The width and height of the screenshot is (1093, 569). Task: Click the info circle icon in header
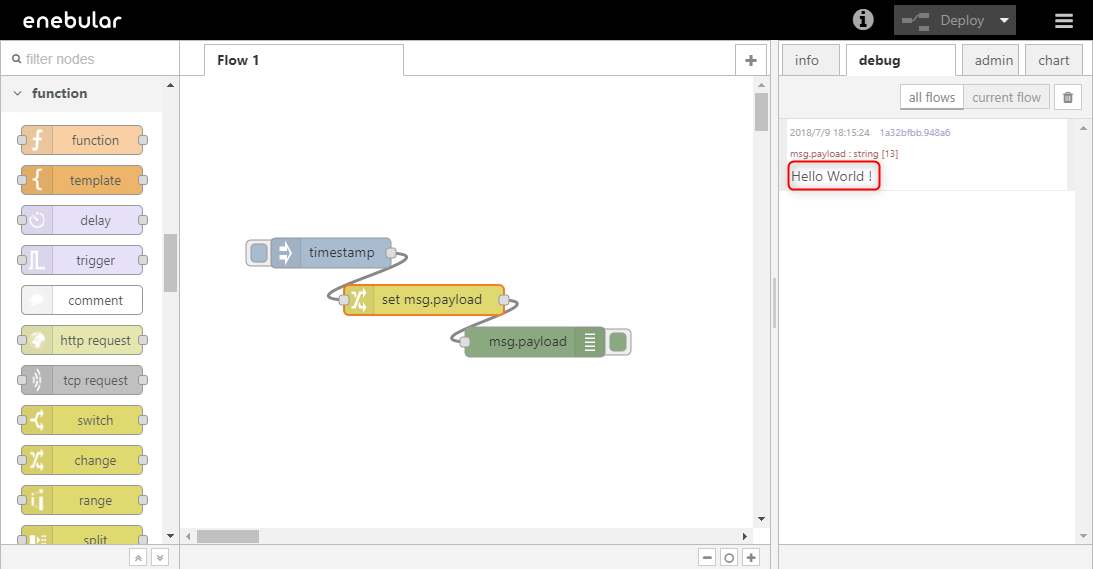[862, 20]
